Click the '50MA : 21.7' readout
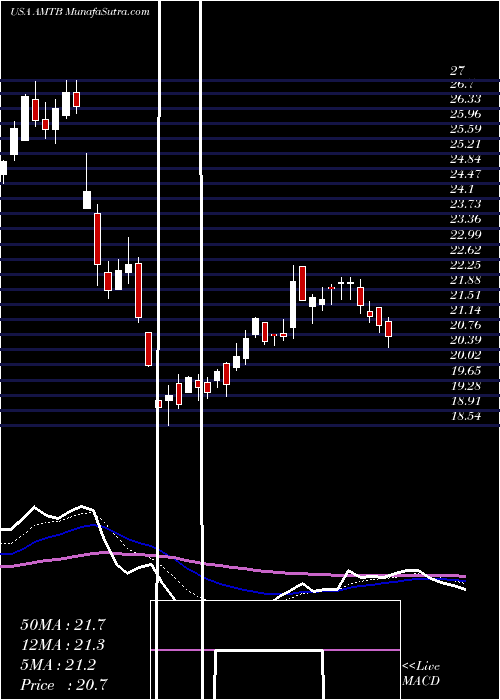Viewport: 500px width, 700px height. [65, 625]
